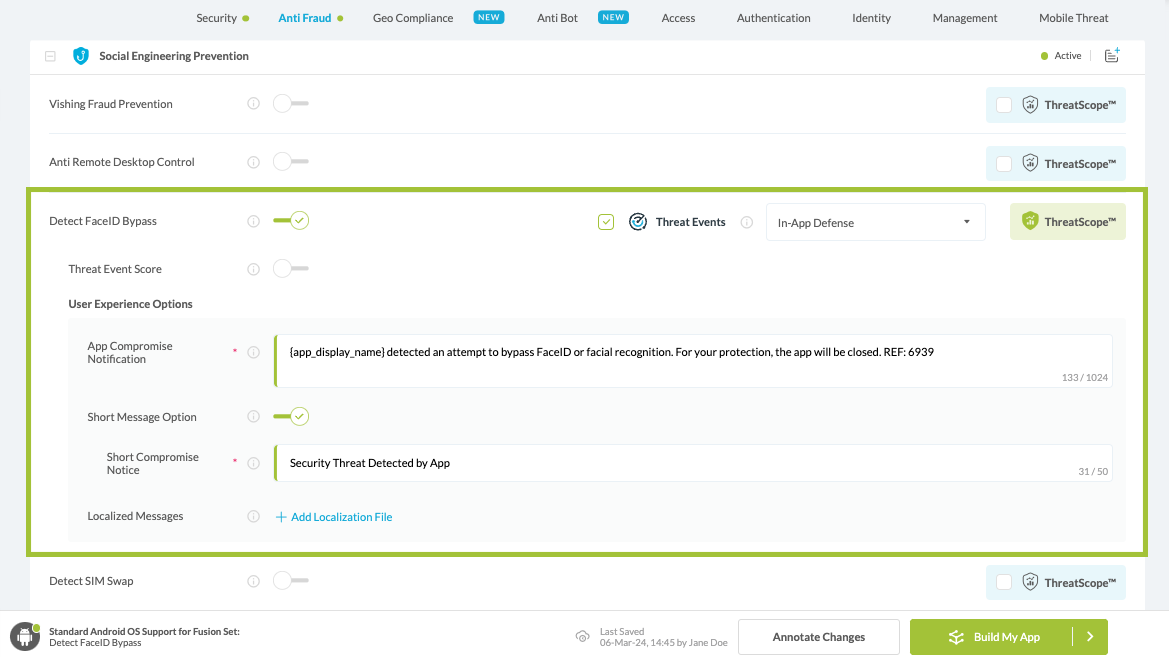The image size is (1169, 661).
Task: Click the Last Saved cloud icon
Action: point(582,637)
